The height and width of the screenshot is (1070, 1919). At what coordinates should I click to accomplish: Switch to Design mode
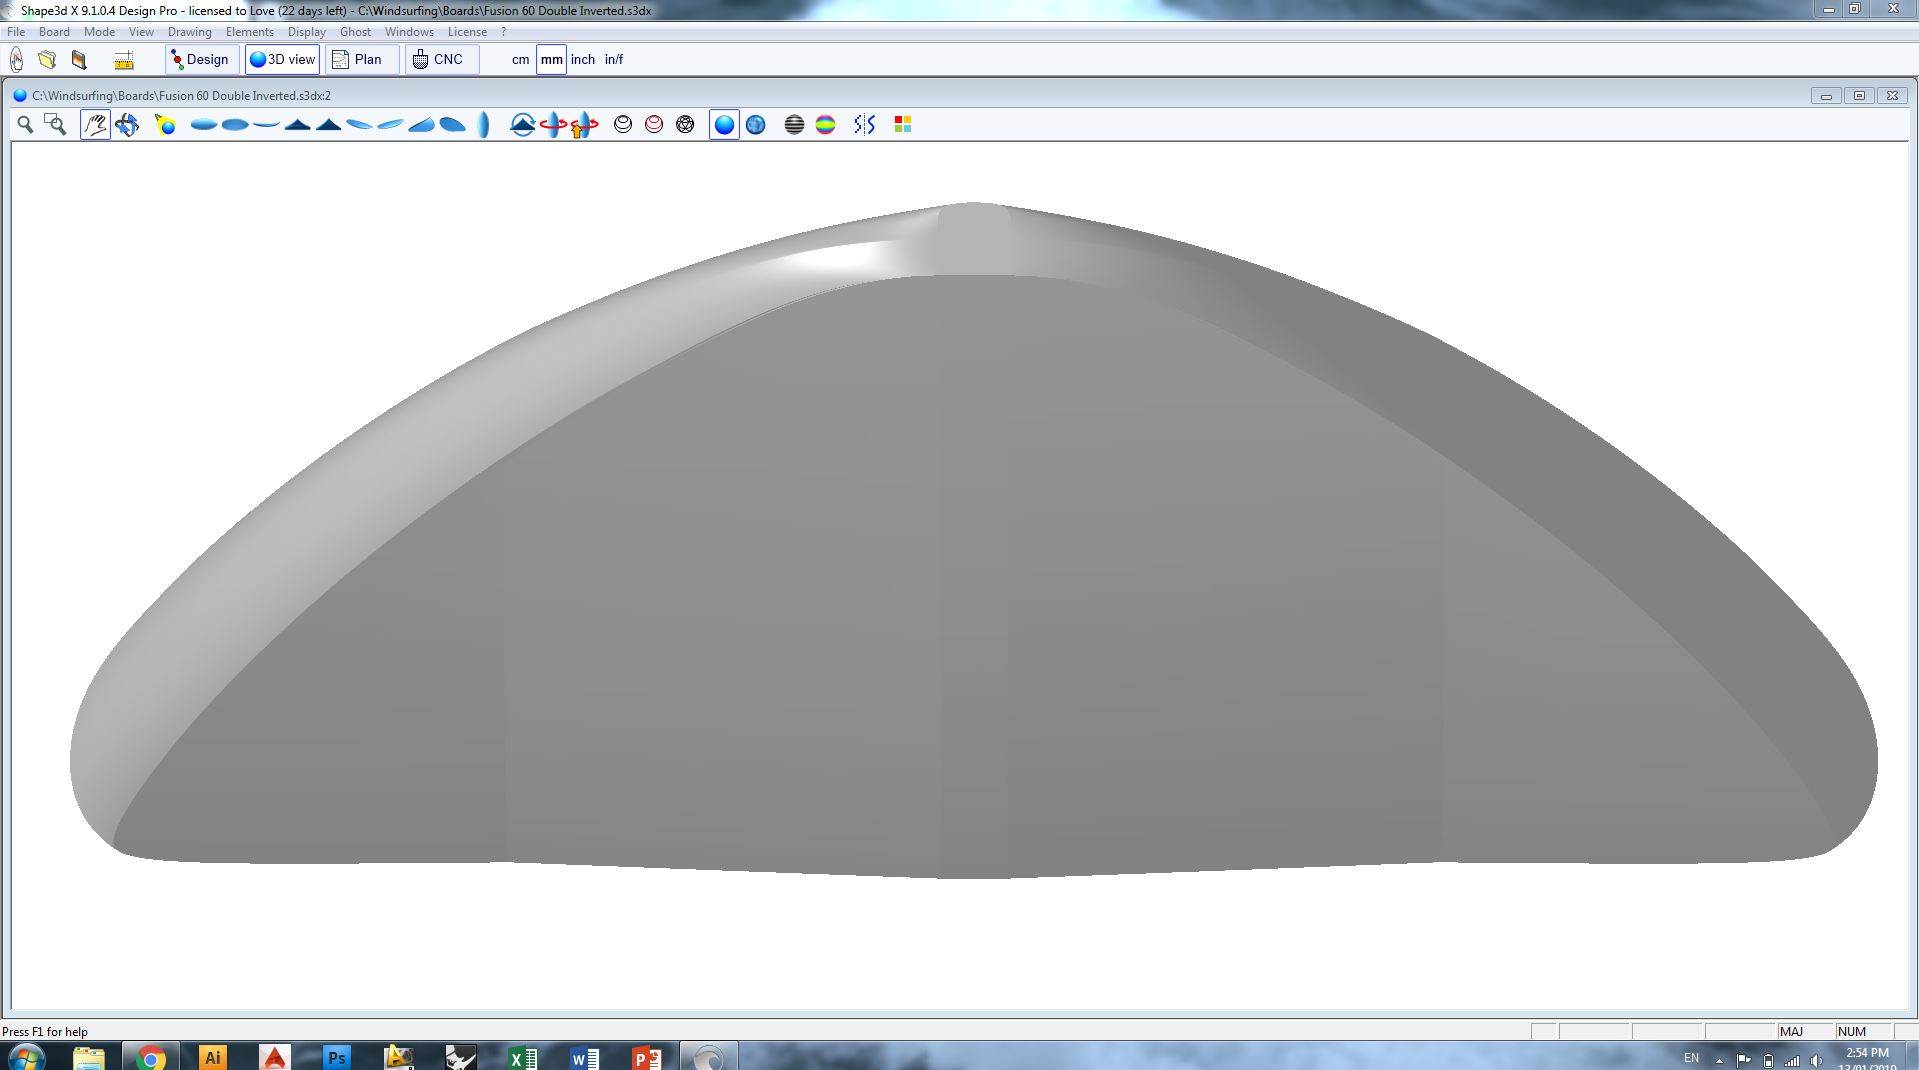[201, 60]
